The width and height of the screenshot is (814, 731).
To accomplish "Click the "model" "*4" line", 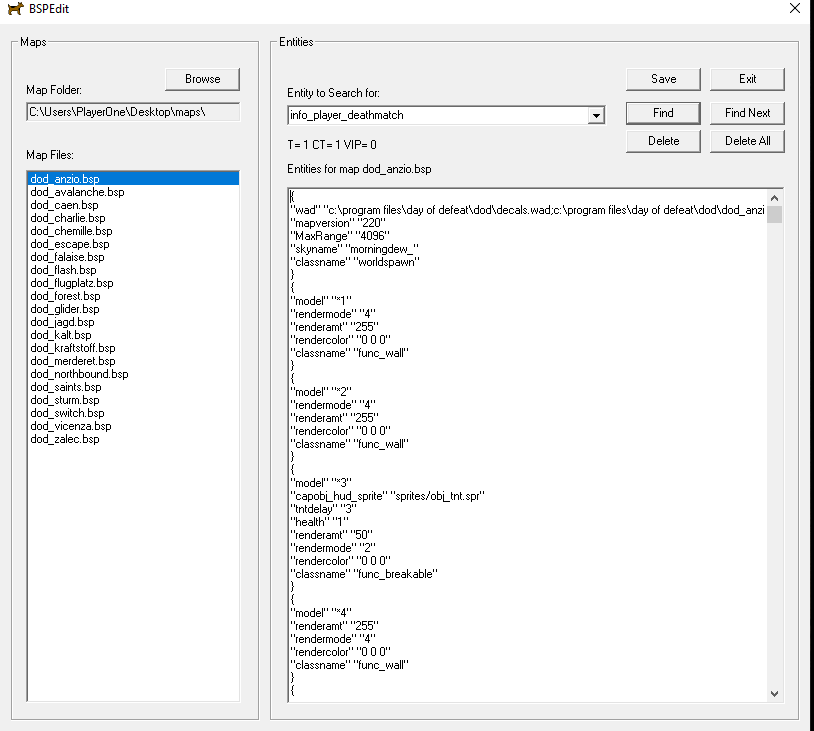I will [321, 613].
